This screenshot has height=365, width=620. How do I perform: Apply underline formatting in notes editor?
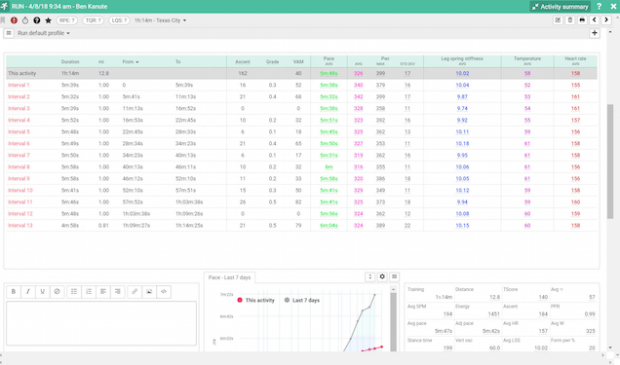pos(42,291)
